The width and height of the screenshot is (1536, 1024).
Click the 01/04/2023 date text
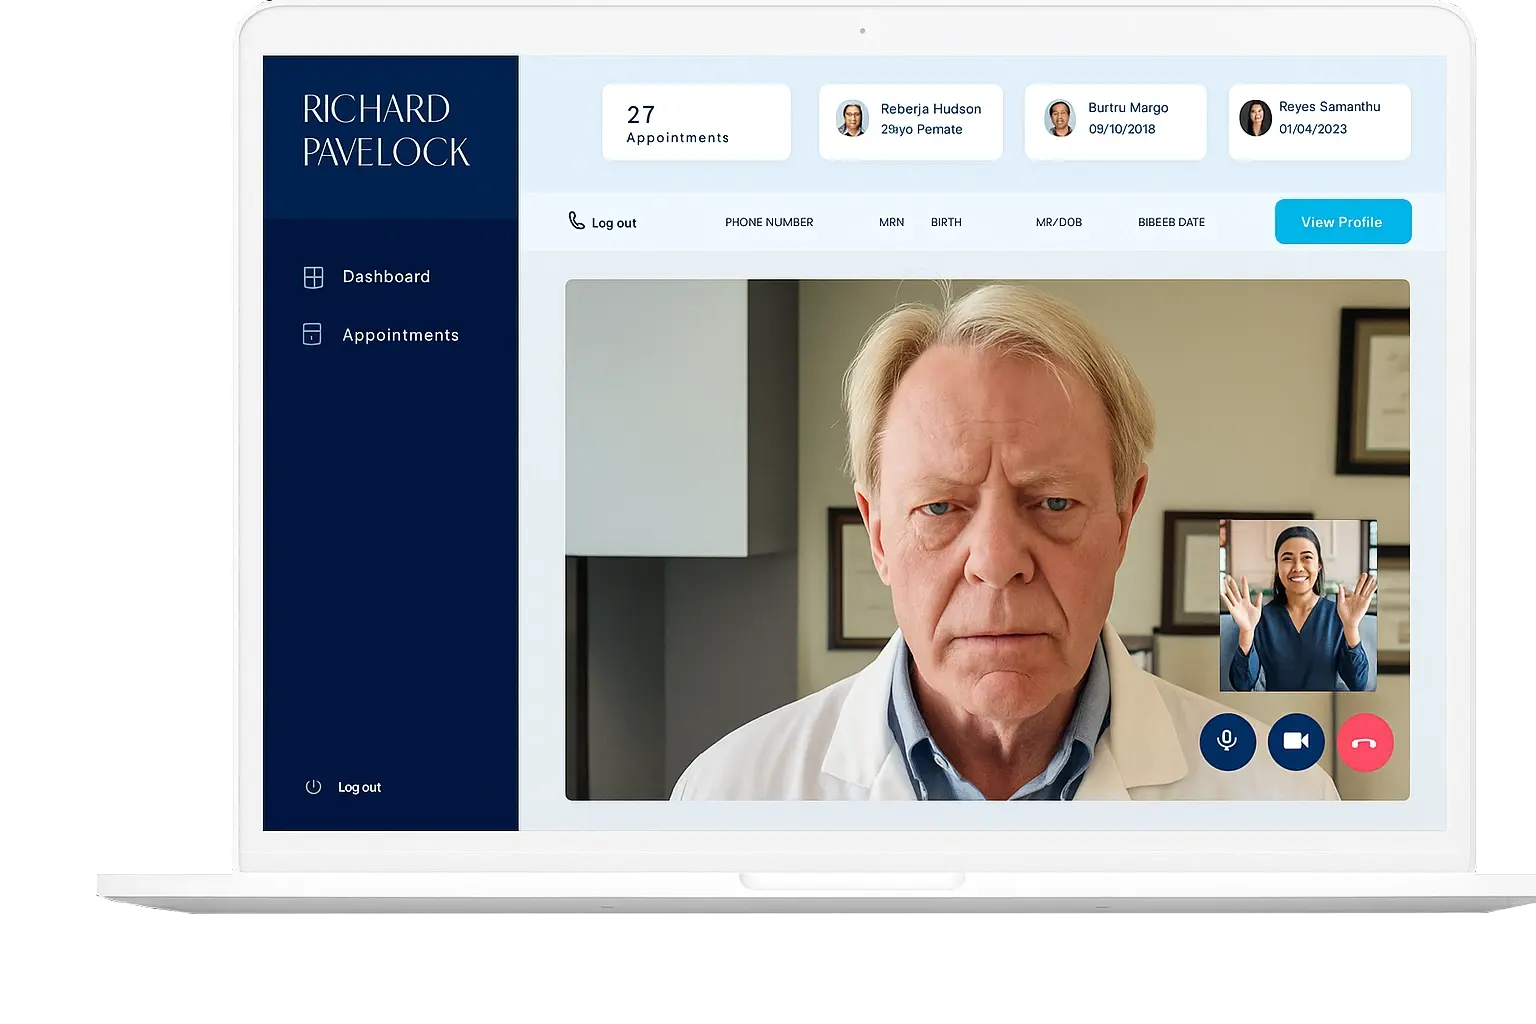tap(1313, 129)
